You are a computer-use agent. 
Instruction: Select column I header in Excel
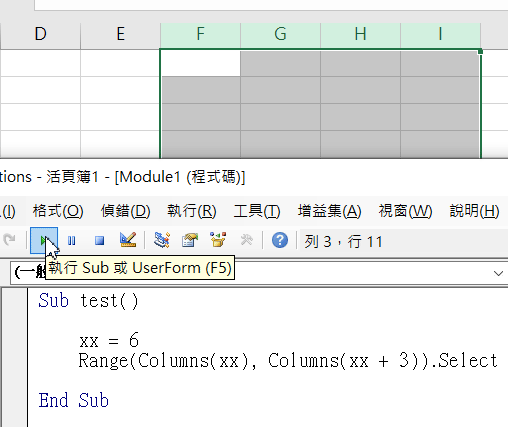[440, 34]
